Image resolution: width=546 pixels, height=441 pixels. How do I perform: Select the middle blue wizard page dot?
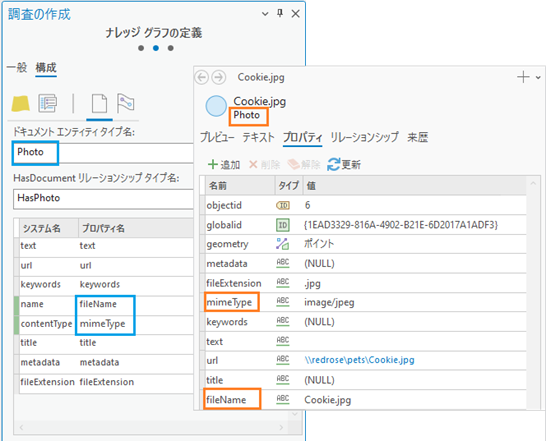[x=156, y=48]
